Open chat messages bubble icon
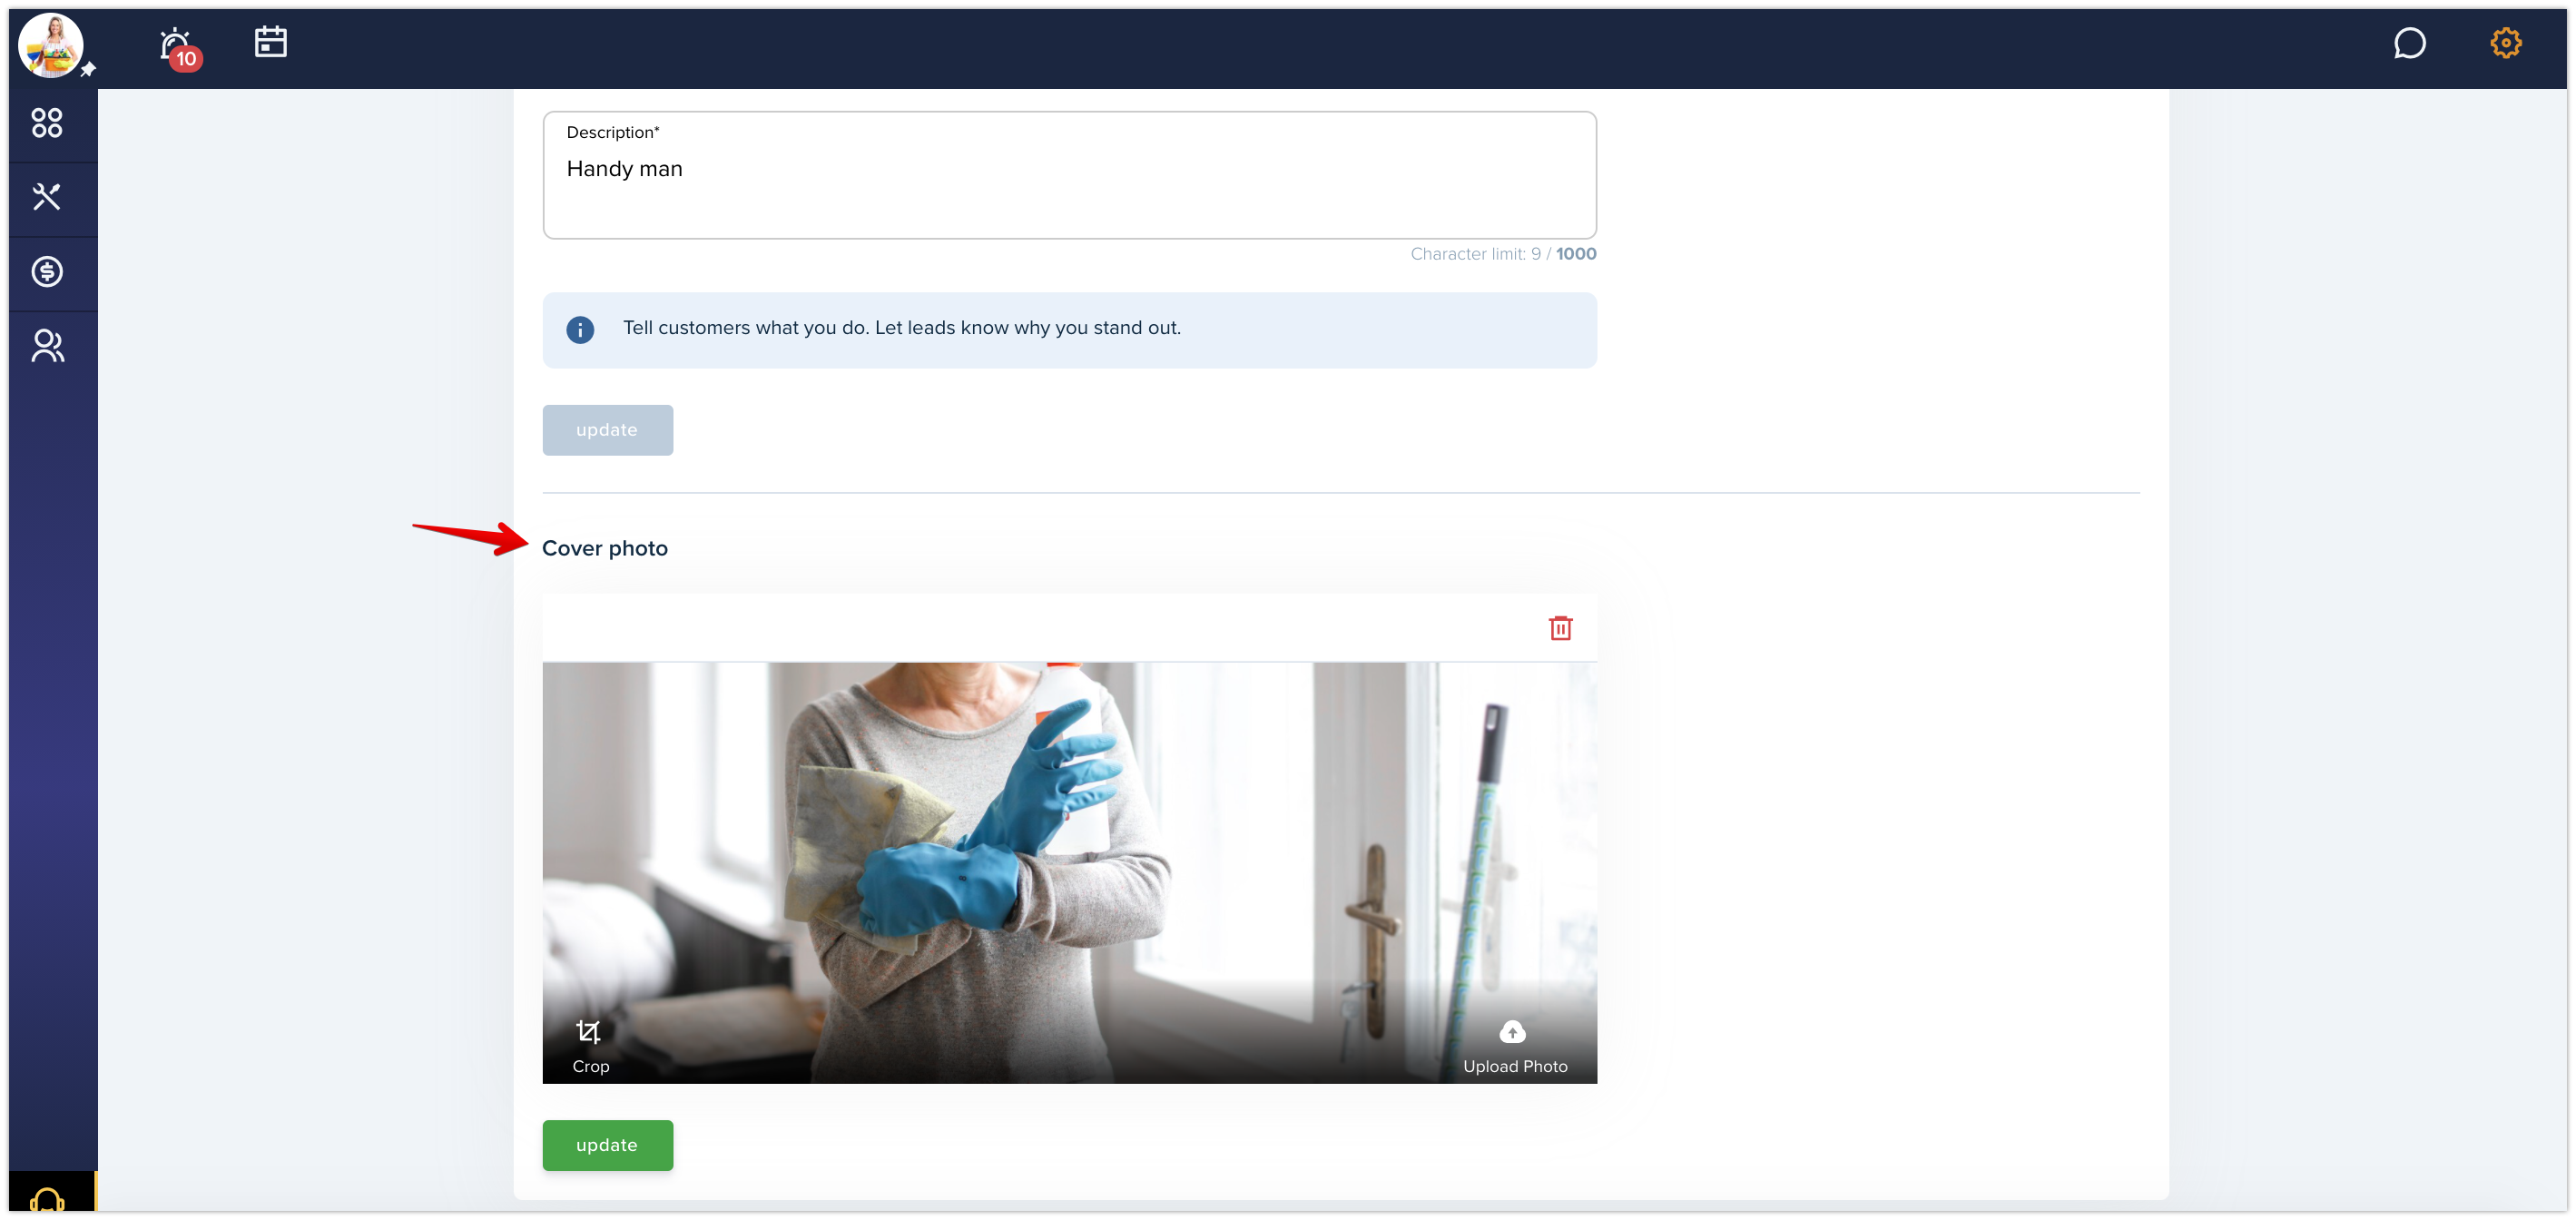 (x=2410, y=43)
